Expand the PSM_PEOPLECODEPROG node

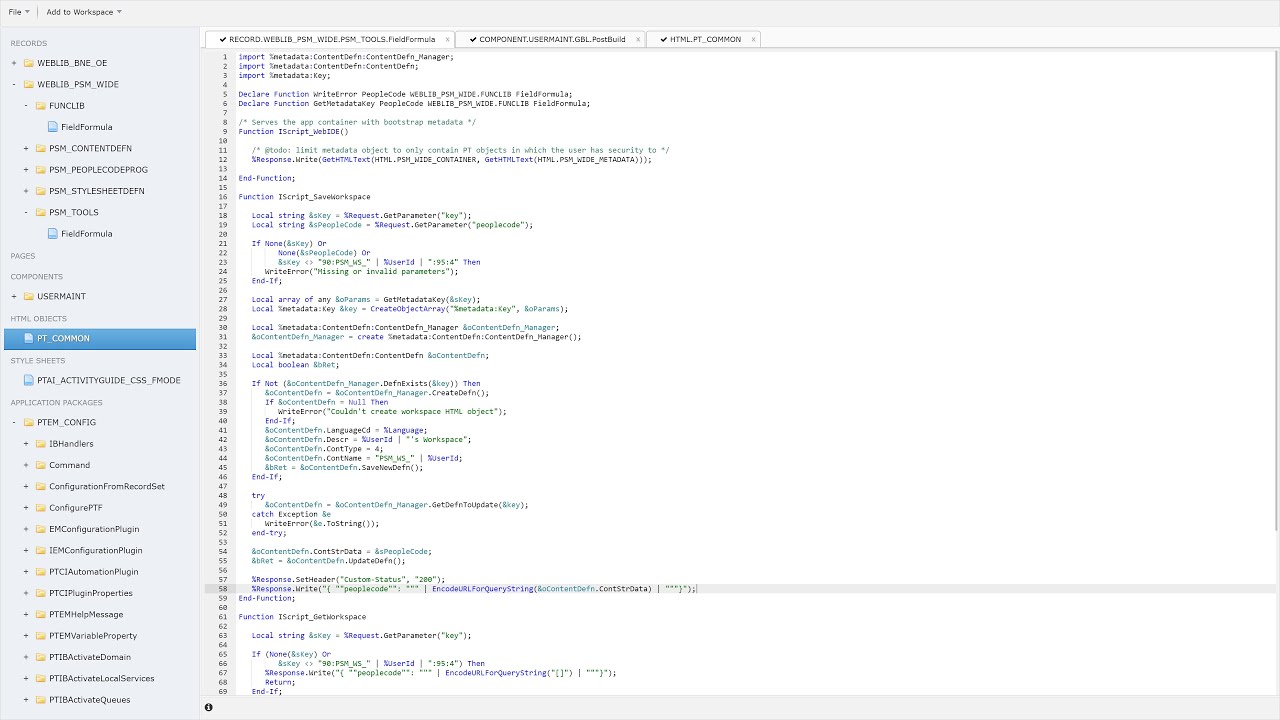coord(26,169)
